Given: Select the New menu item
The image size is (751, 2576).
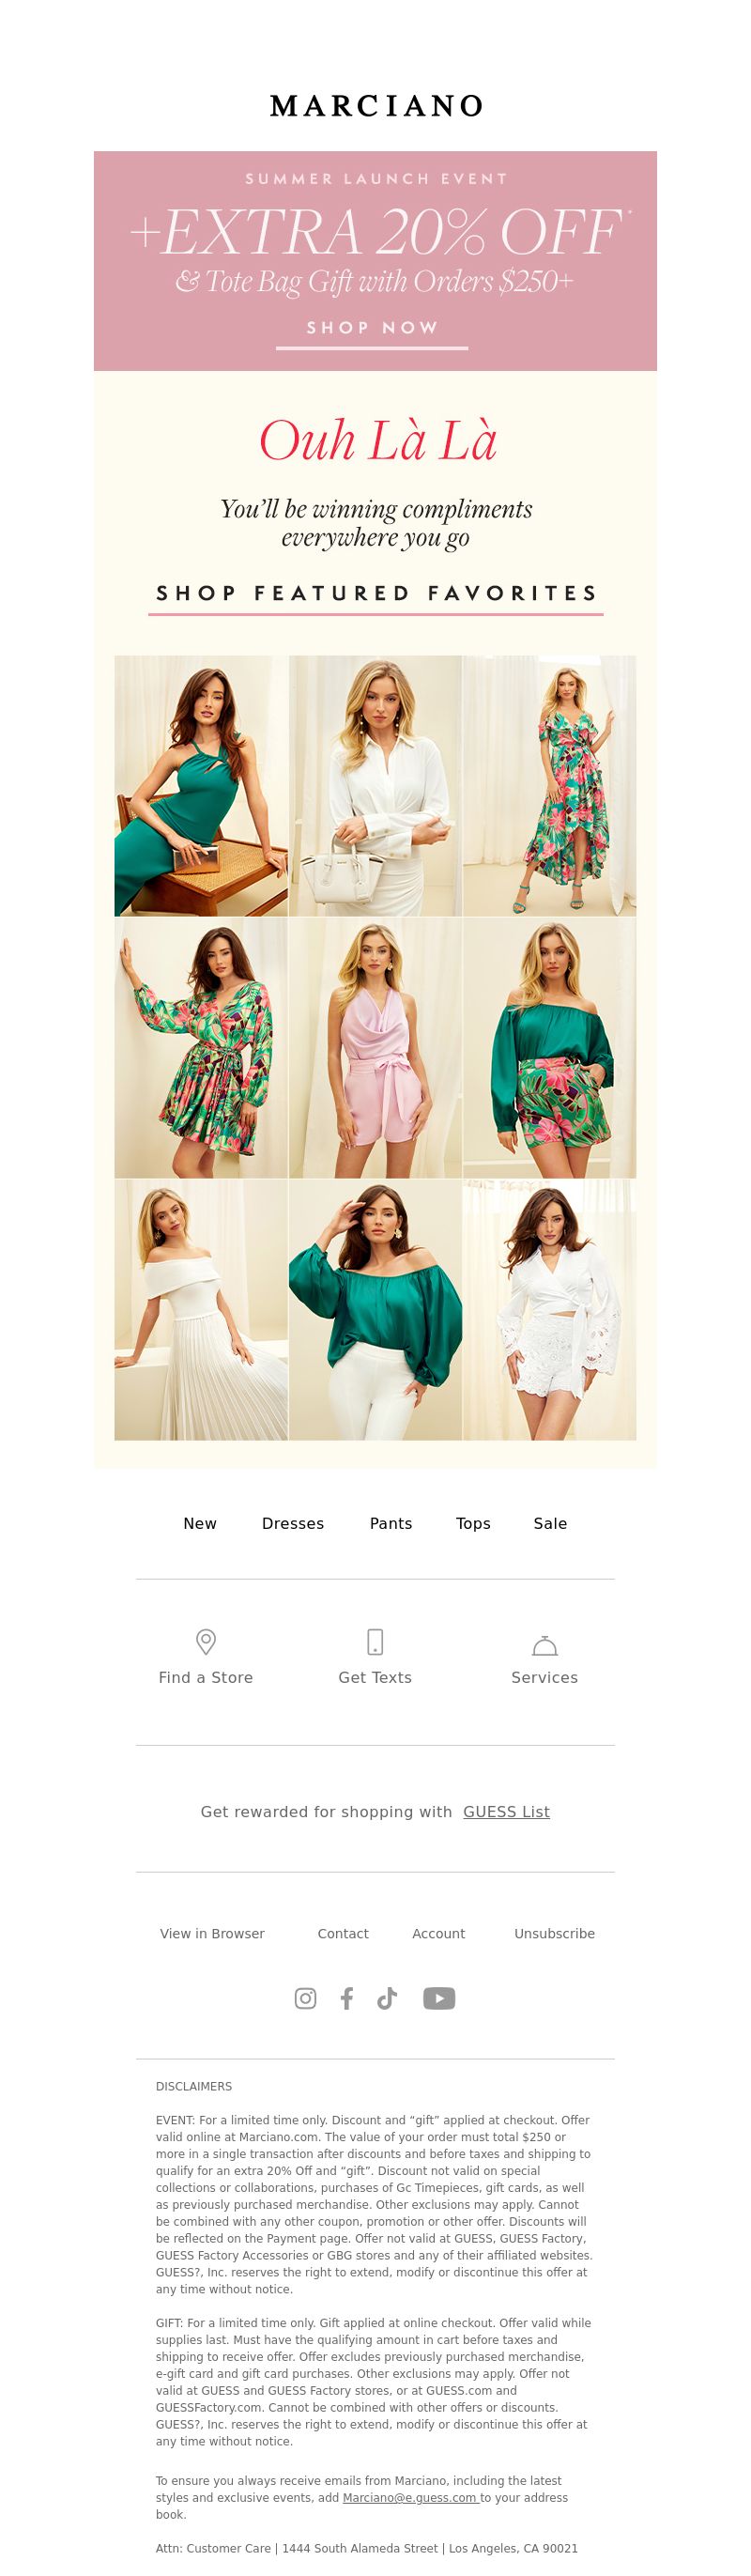Looking at the screenshot, I should [200, 1523].
